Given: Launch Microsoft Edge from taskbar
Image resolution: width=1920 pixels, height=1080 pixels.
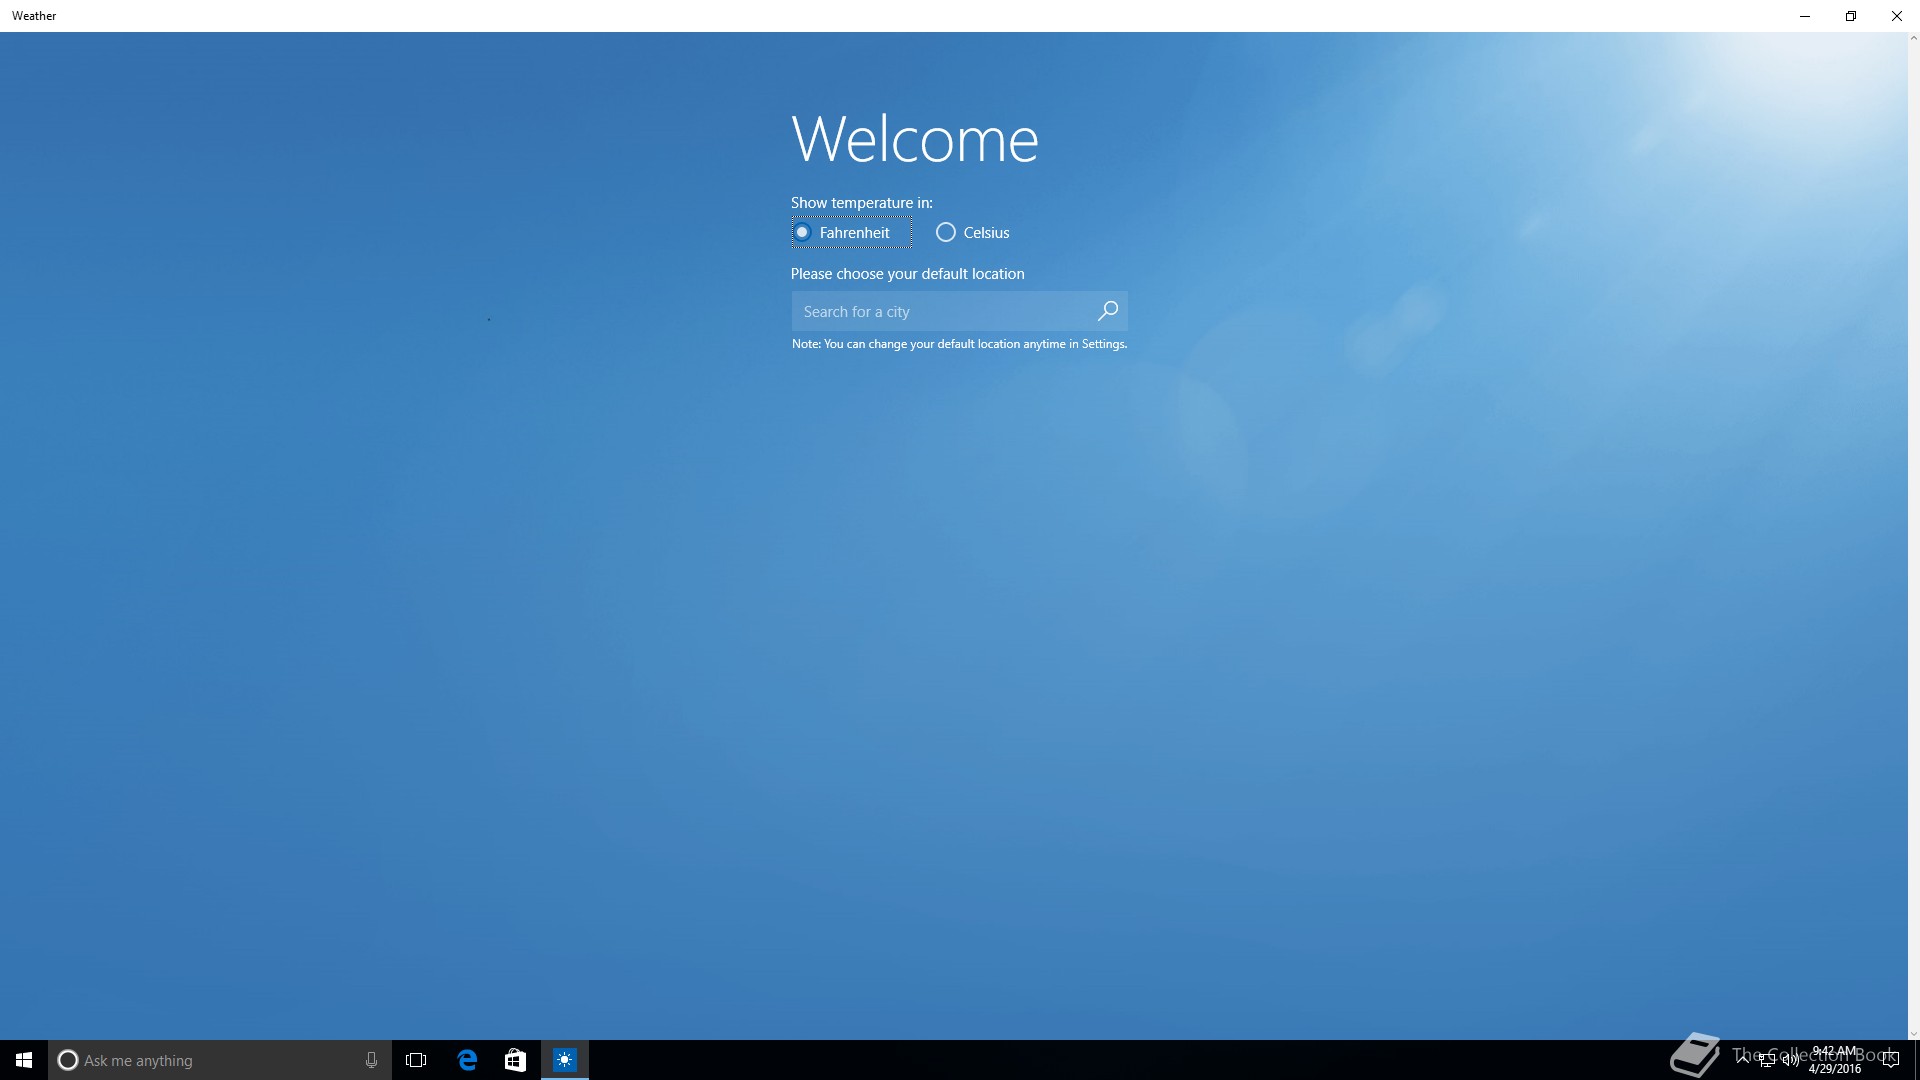Looking at the screenshot, I should coord(467,1060).
